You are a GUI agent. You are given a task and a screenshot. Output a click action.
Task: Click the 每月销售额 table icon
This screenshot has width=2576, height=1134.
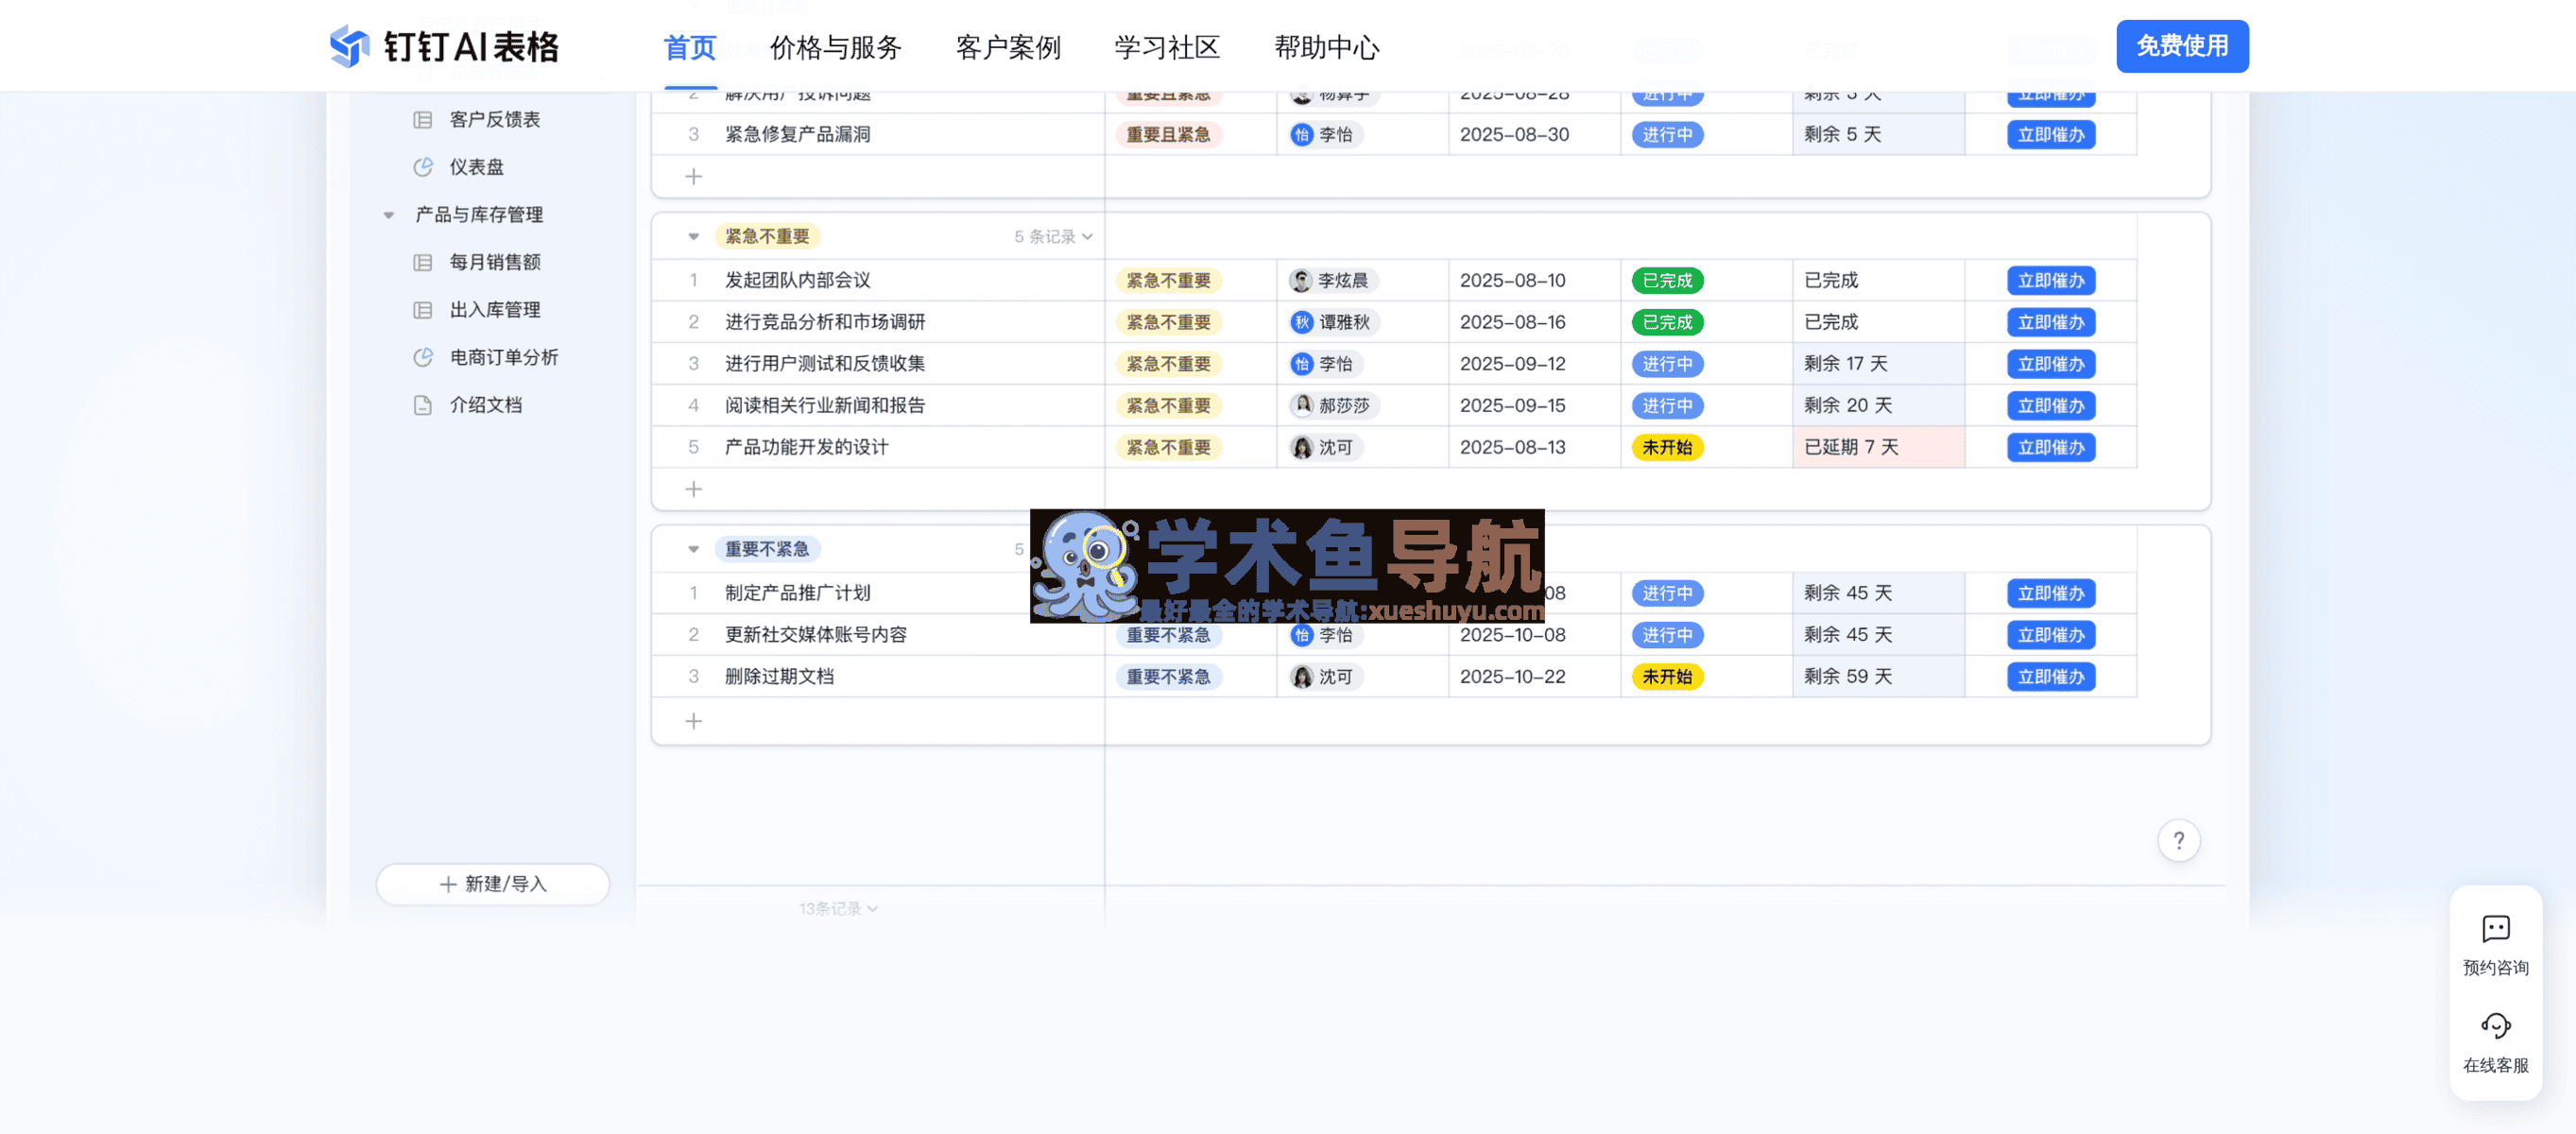tap(423, 262)
